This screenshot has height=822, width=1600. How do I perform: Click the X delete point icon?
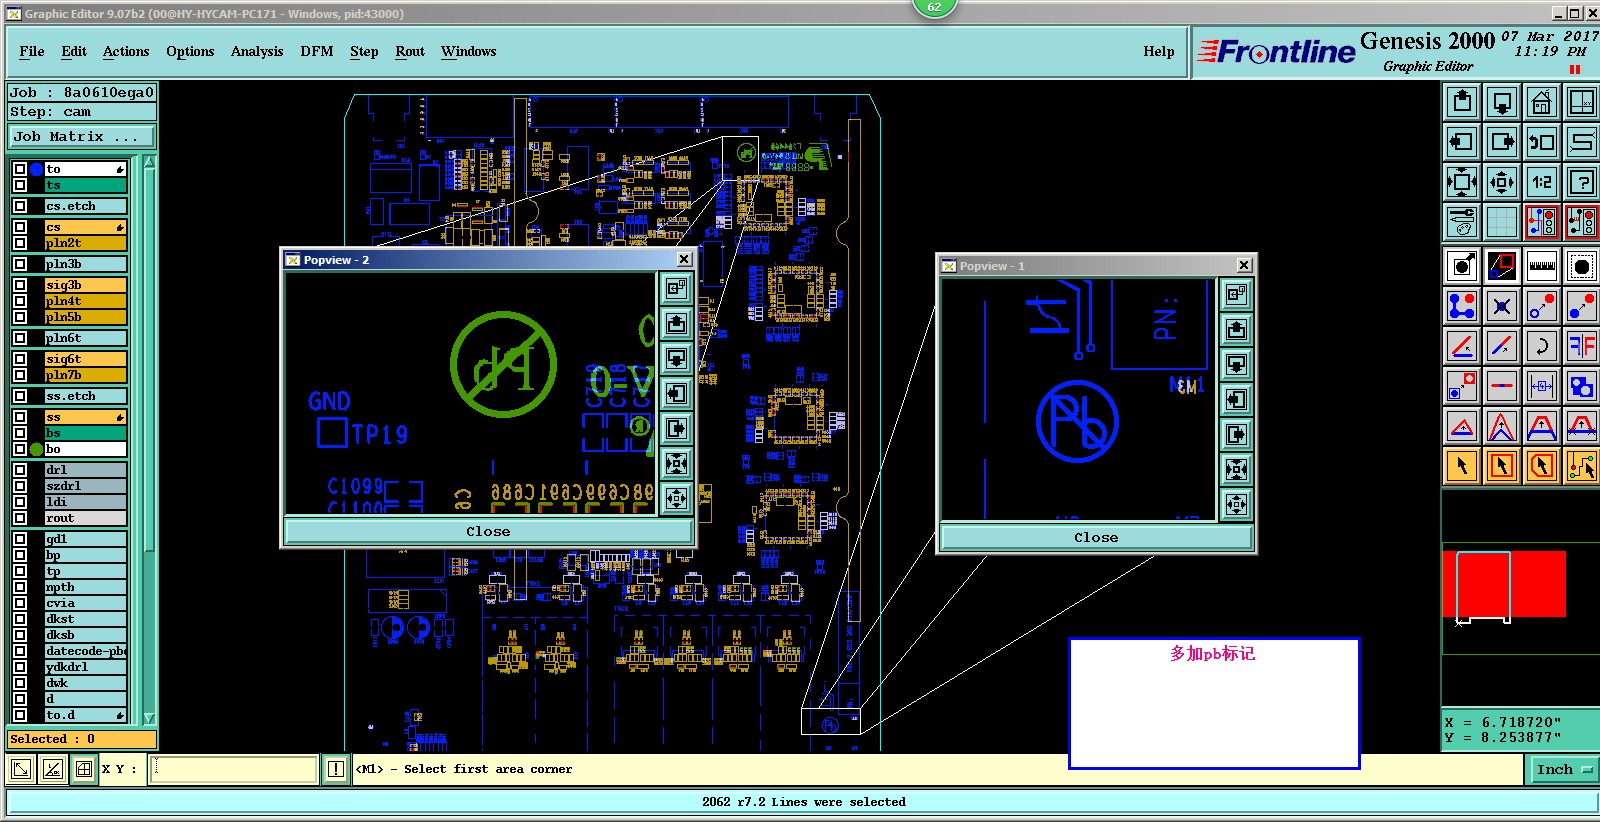(1502, 306)
